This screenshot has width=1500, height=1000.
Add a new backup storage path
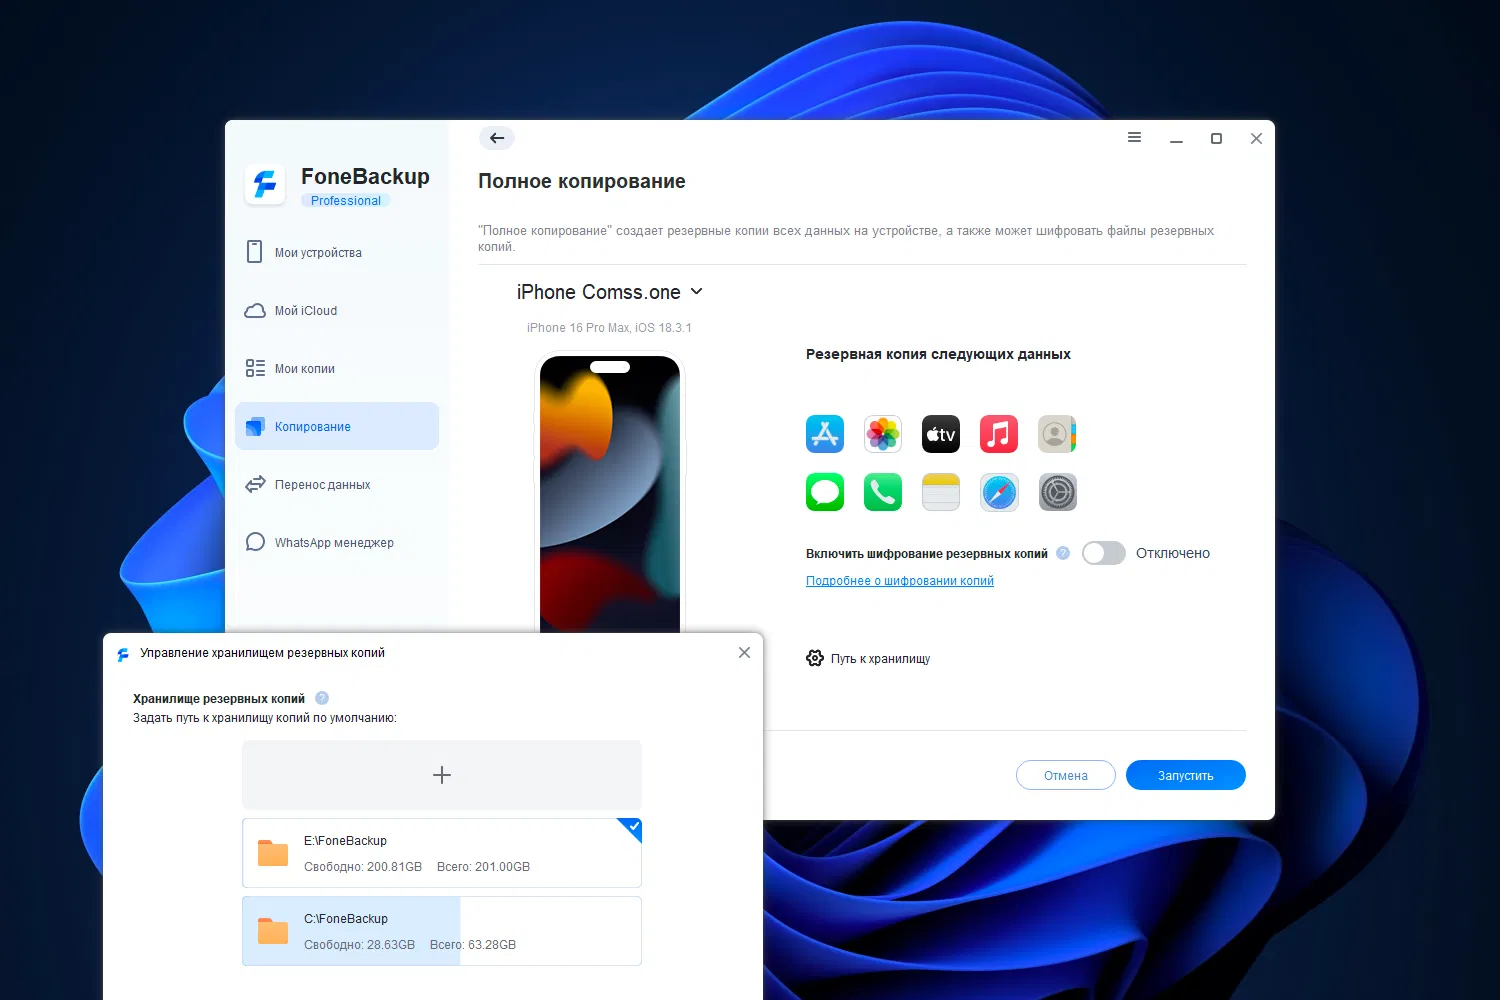click(442, 775)
